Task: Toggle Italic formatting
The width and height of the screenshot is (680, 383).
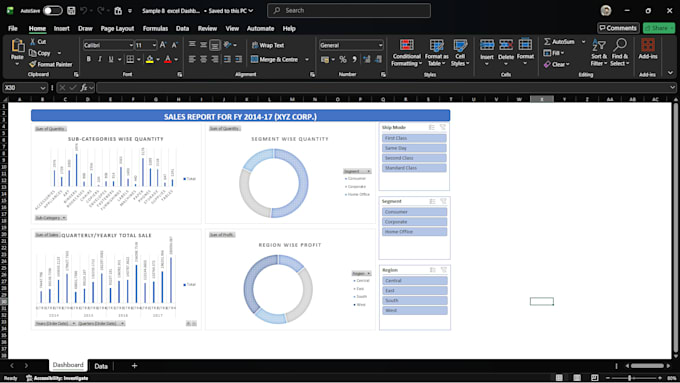Action: 100,59
